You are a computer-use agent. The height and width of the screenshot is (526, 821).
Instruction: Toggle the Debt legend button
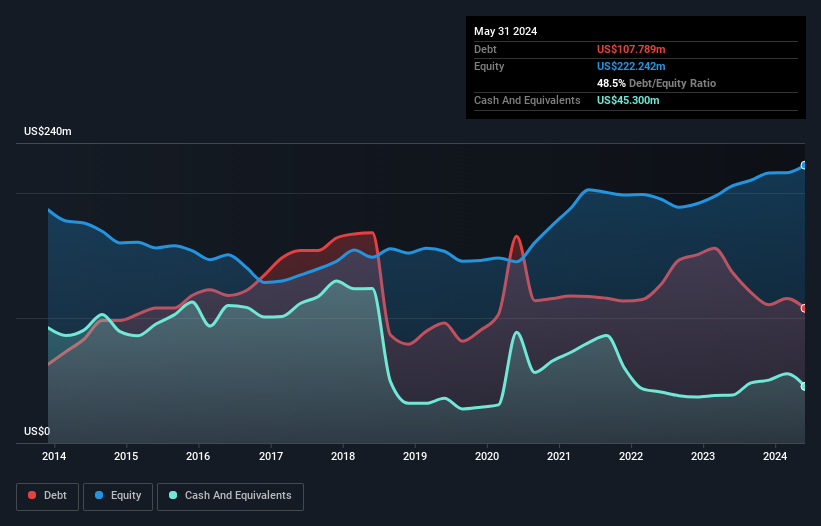(47, 496)
